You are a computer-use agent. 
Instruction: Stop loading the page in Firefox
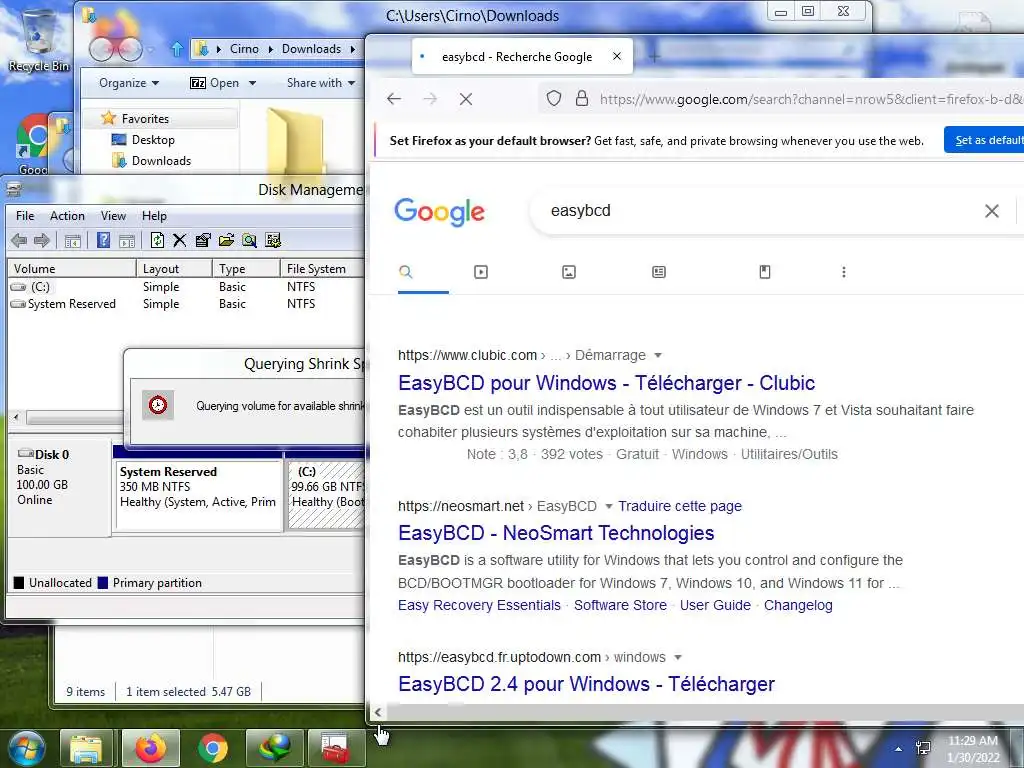coord(466,99)
